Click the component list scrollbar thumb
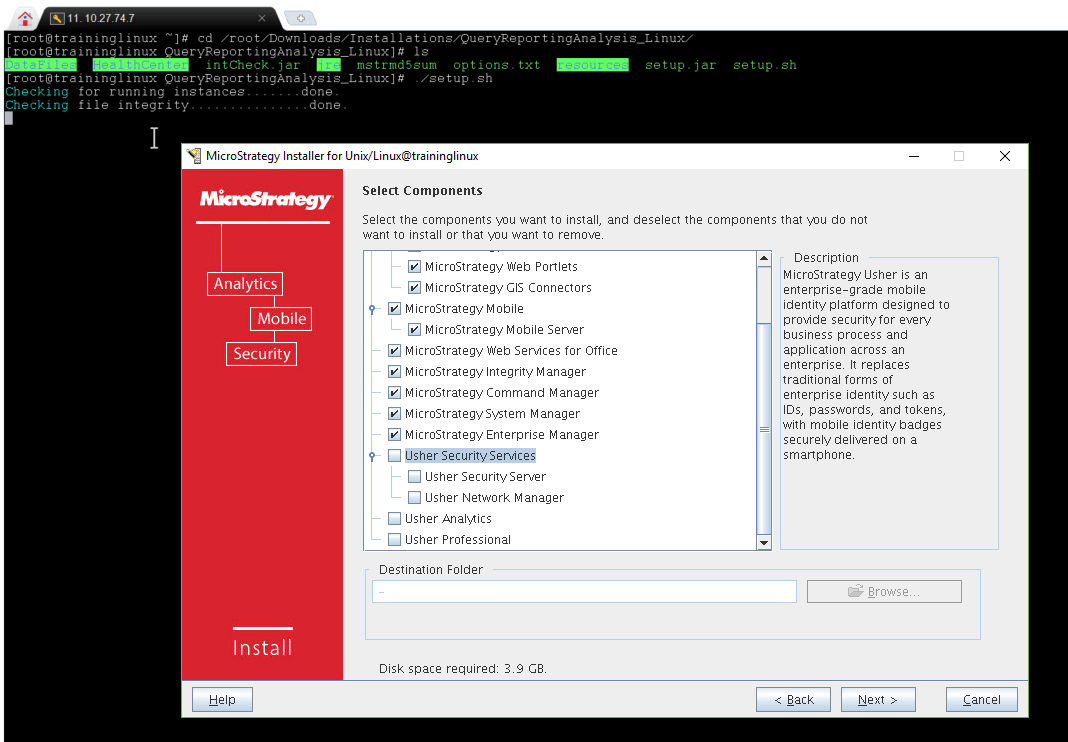The height and width of the screenshot is (742, 1068). (764, 428)
